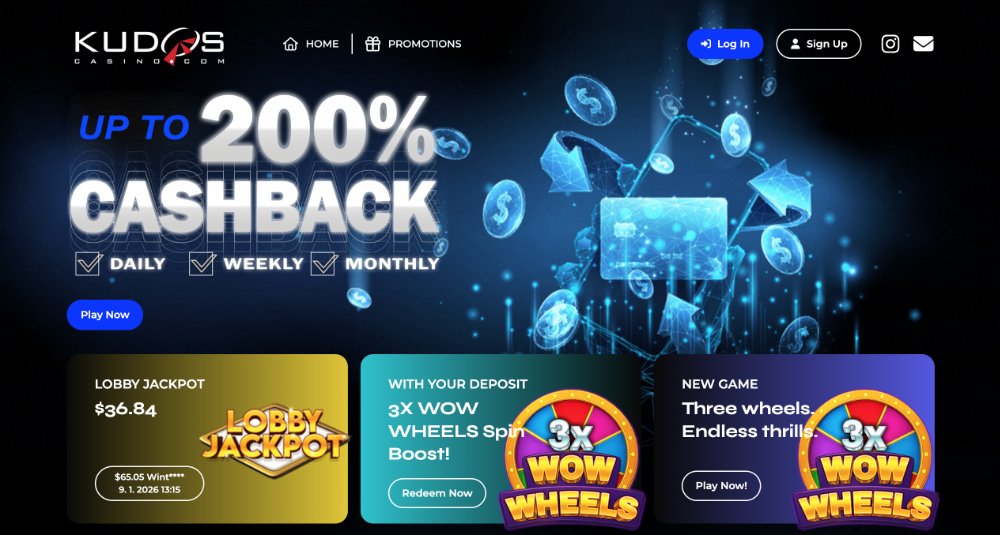The height and width of the screenshot is (535, 1000).
Task: Click Play Now! in New Game card
Action: coord(721,486)
